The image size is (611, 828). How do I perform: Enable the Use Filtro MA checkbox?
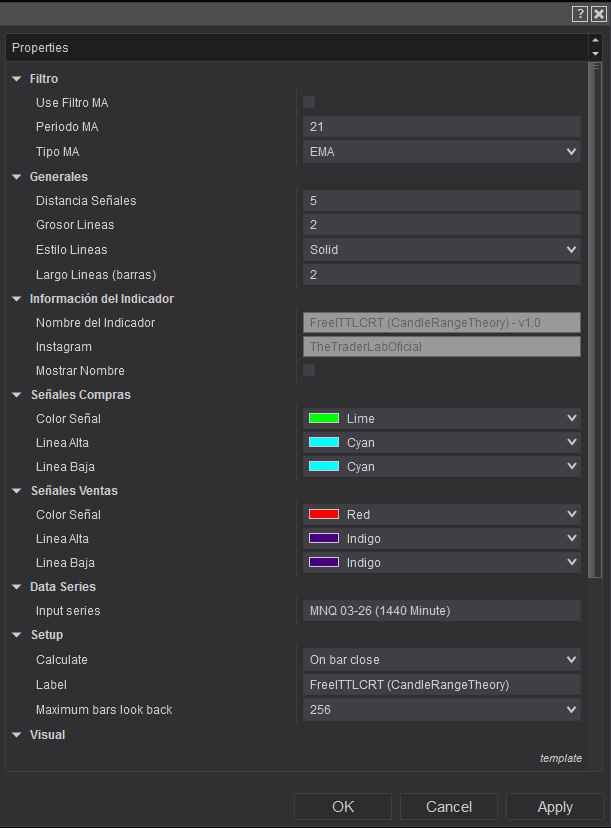(x=309, y=102)
